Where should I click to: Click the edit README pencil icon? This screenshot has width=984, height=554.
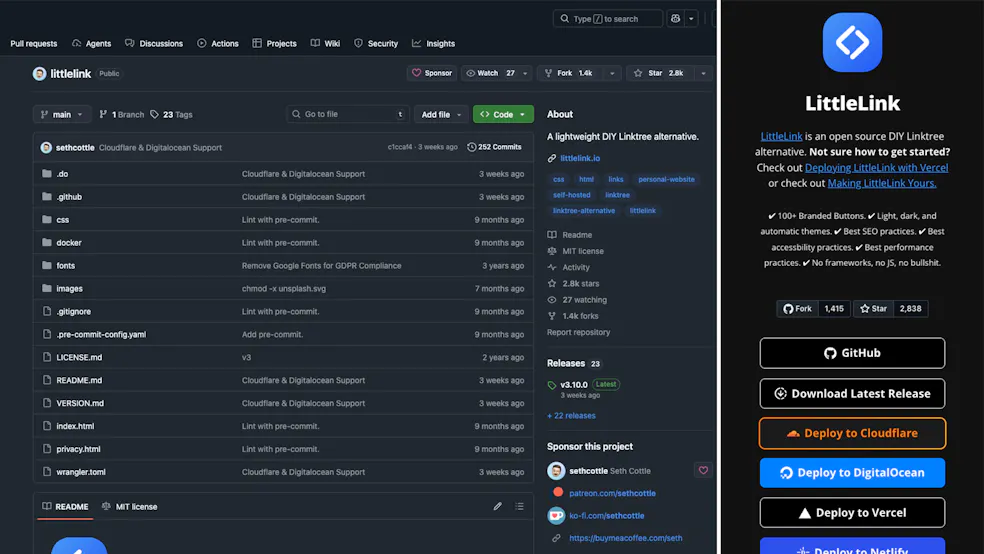[498, 506]
